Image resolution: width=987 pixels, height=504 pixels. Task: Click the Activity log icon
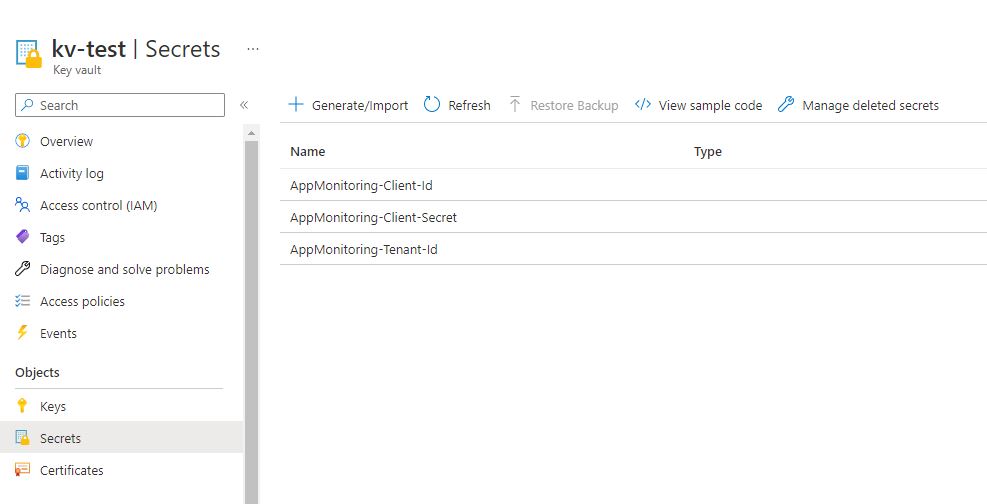[x=23, y=173]
